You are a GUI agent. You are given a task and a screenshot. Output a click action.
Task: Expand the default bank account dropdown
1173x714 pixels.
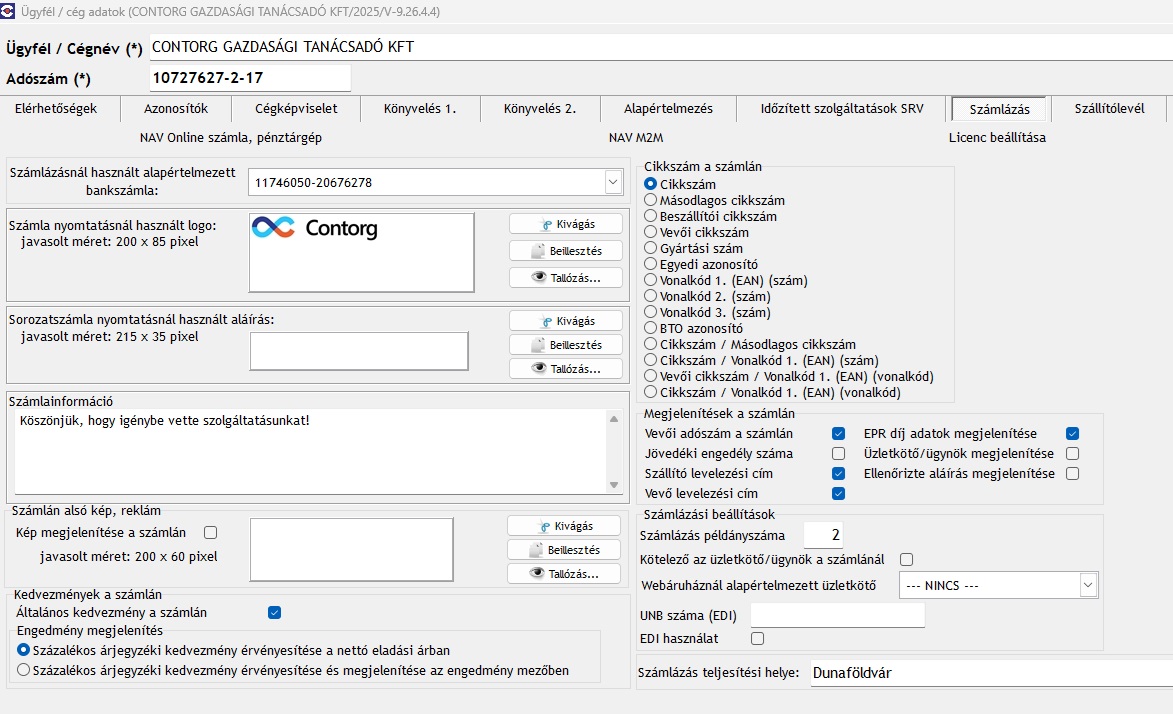point(613,182)
